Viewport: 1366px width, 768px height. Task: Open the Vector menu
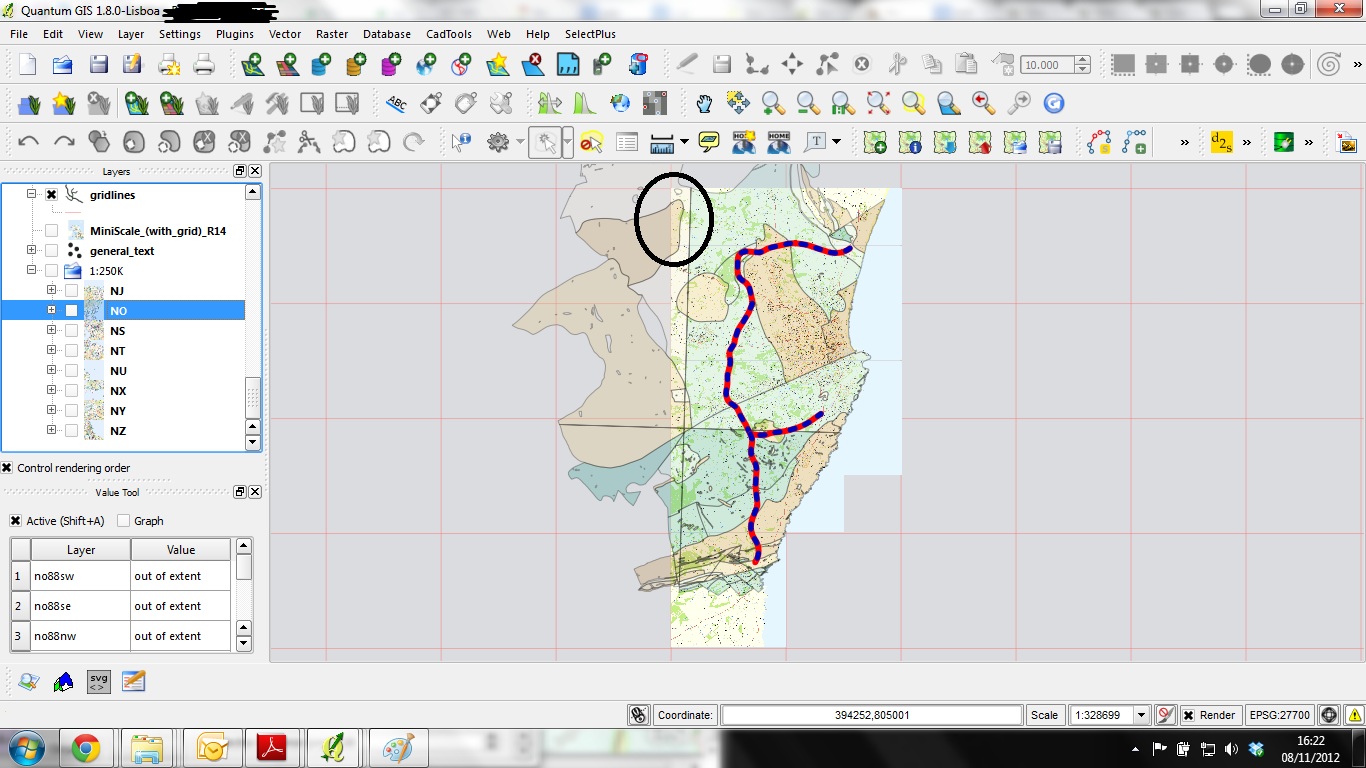(x=285, y=34)
